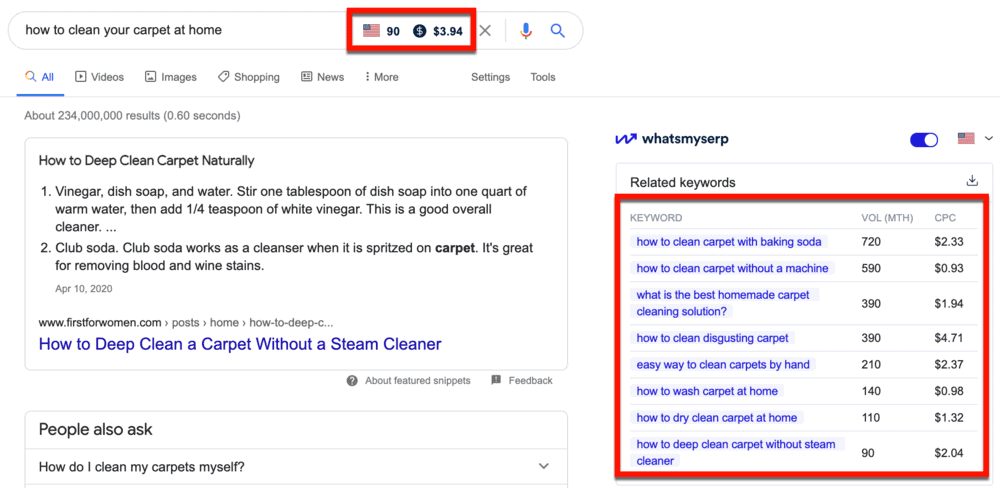Viewport: 1000px width, 488px height.
Task: Click the "Apr 10, 2020" date text
Action: click(x=84, y=288)
